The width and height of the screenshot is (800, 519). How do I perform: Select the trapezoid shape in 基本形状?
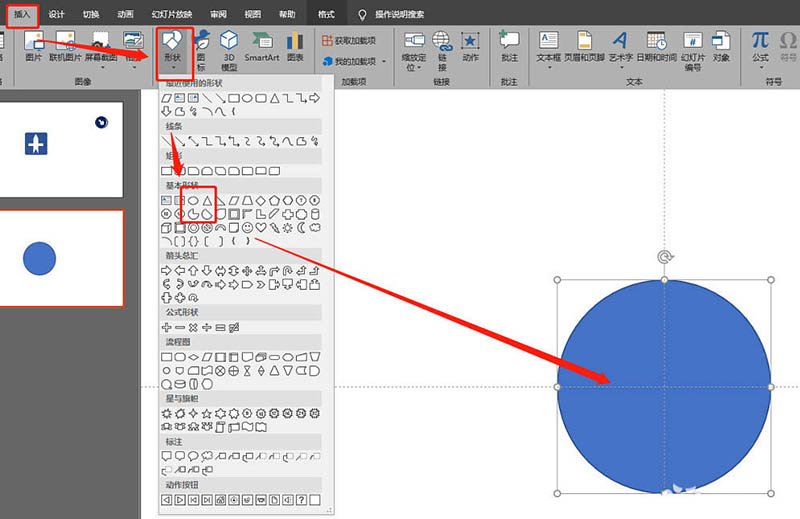pyautogui.click(x=247, y=201)
